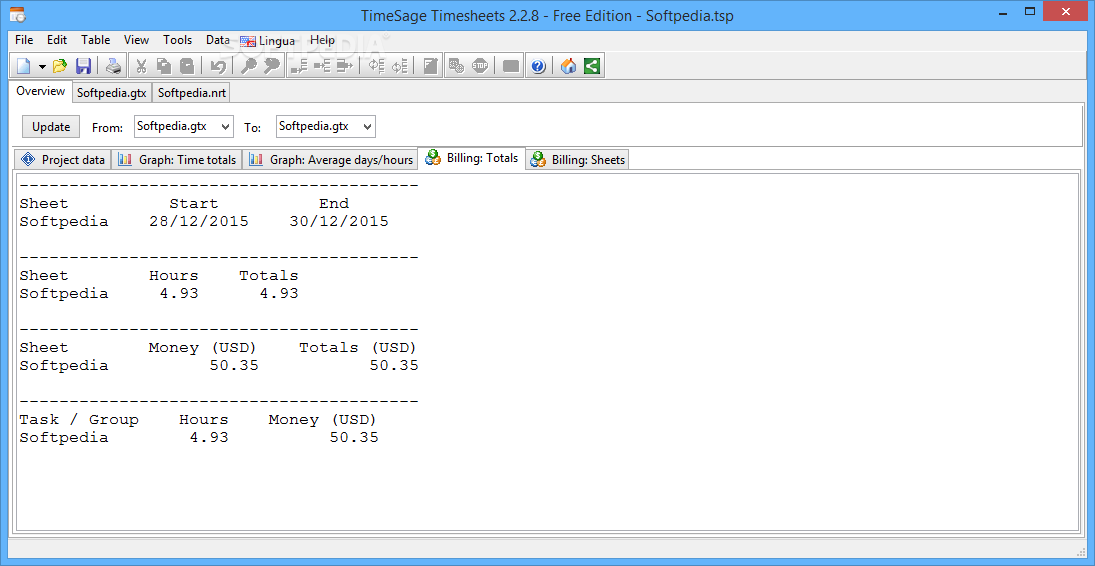
Task: Switch to the Softpedia.nrt tab
Action: click(191, 93)
